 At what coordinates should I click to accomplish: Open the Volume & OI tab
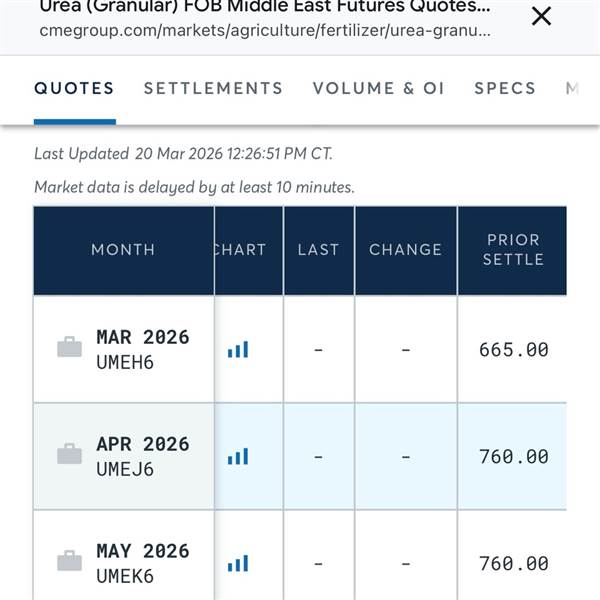coord(378,88)
